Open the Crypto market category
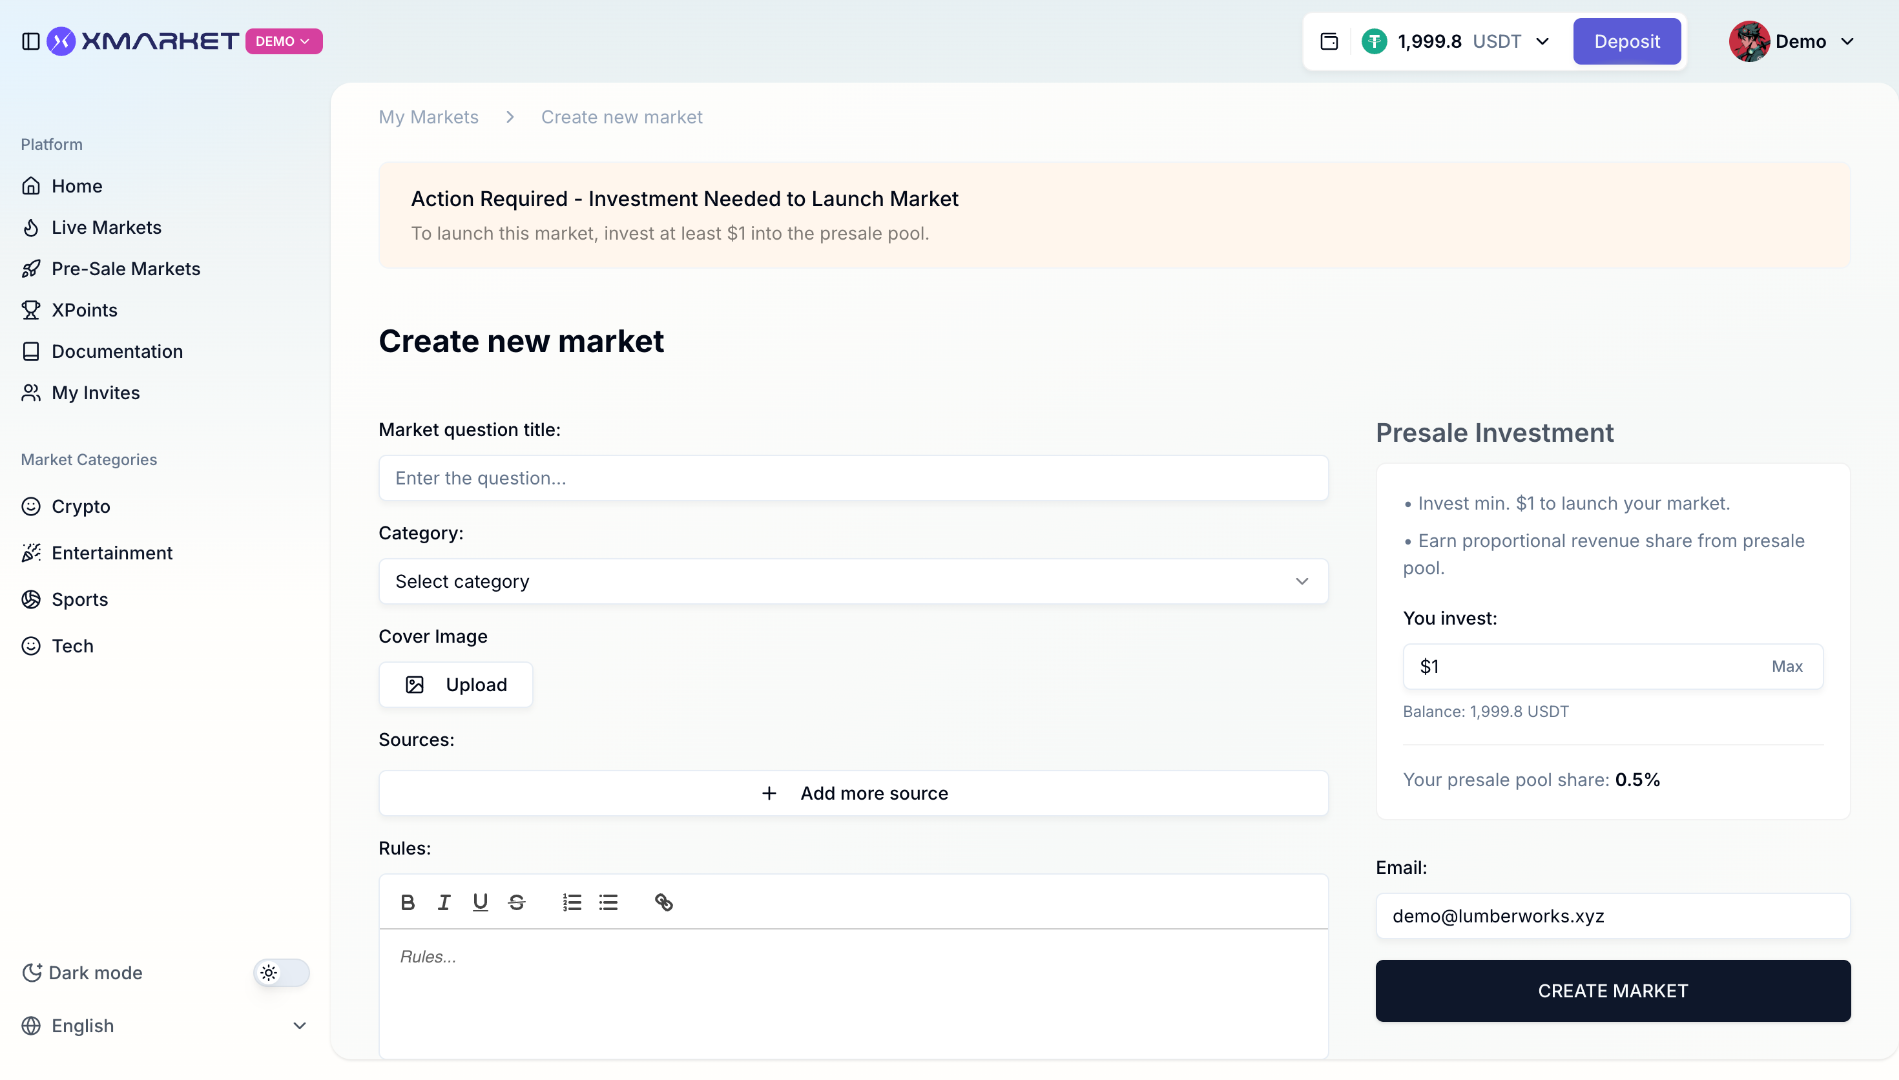 pos(81,507)
